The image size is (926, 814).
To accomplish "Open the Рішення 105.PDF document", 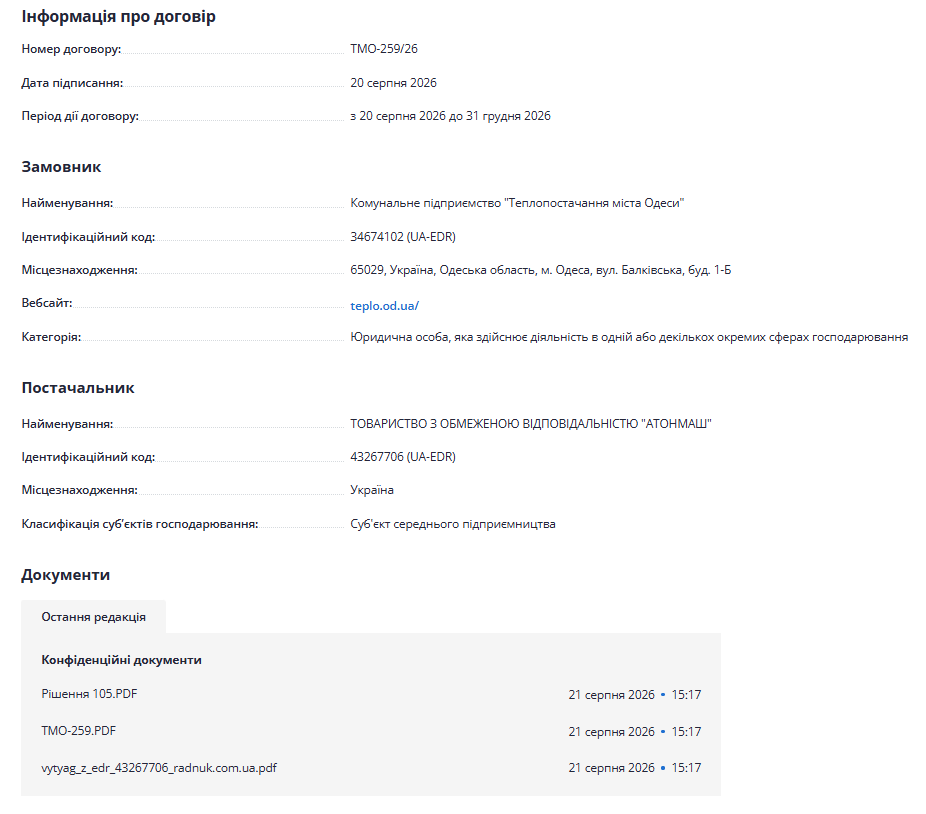I will click(89, 694).
